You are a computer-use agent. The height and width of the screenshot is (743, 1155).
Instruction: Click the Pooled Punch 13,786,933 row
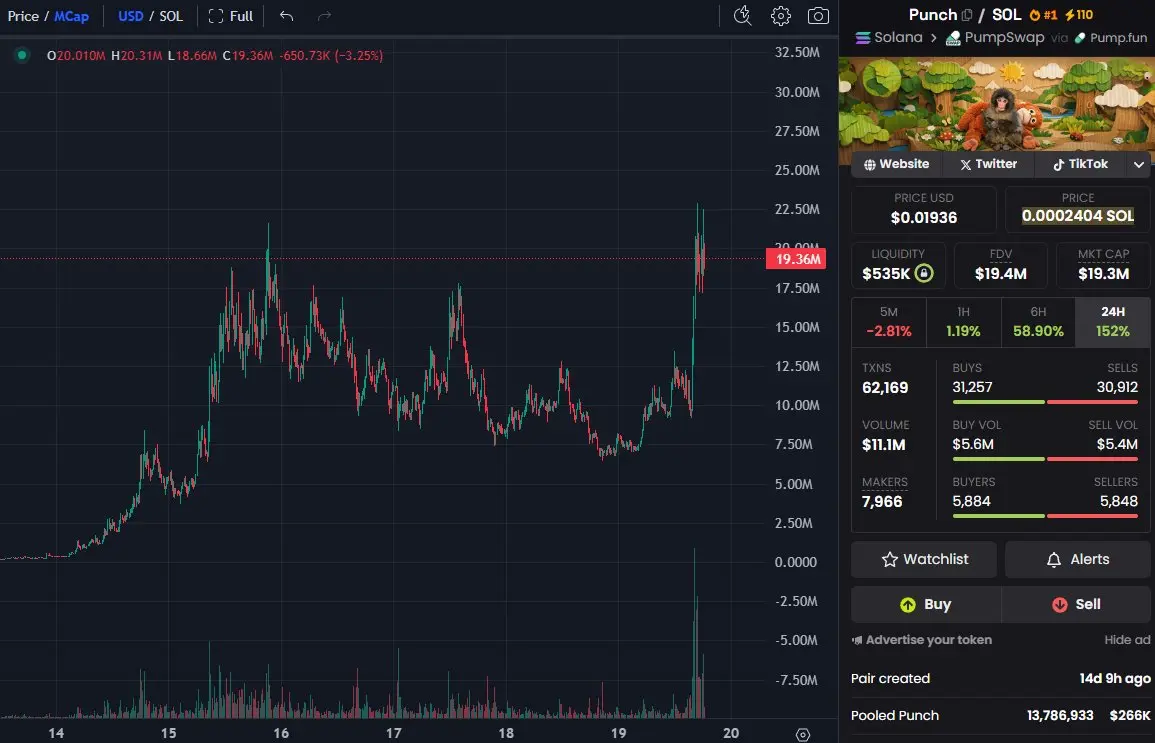click(1000, 716)
